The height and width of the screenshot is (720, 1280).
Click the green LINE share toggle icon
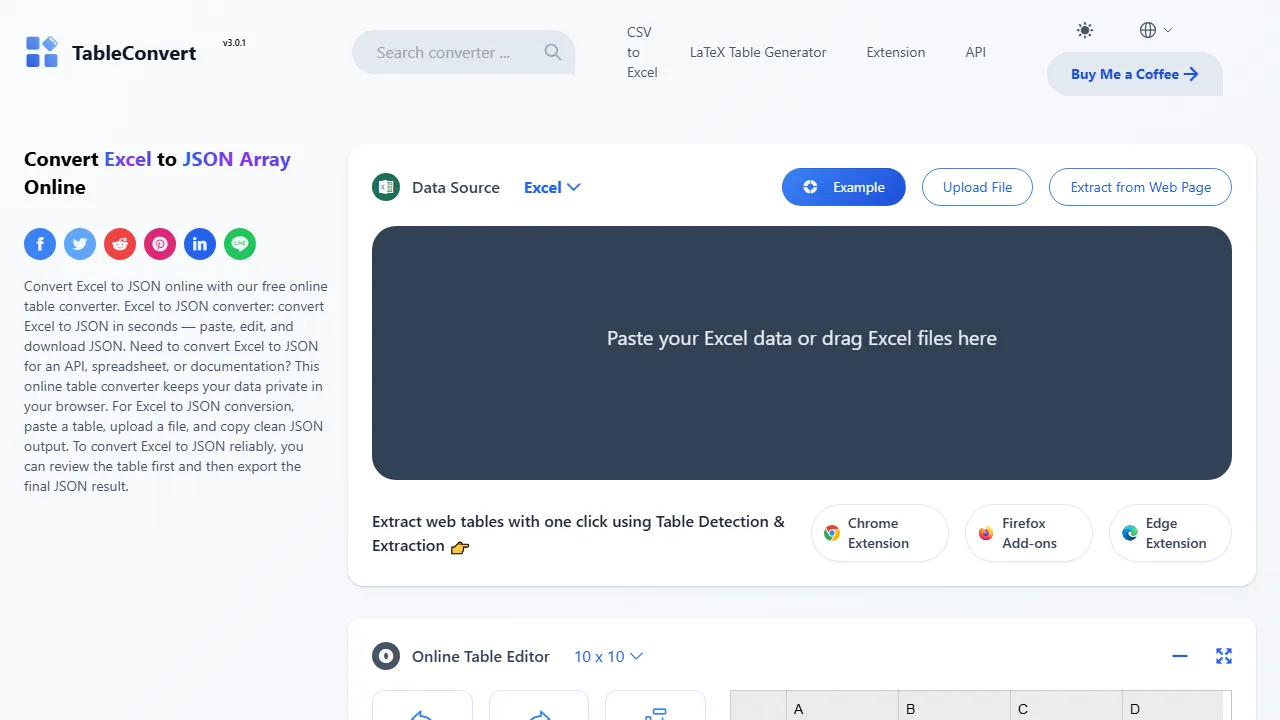pyautogui.click(x=240, y=244)
